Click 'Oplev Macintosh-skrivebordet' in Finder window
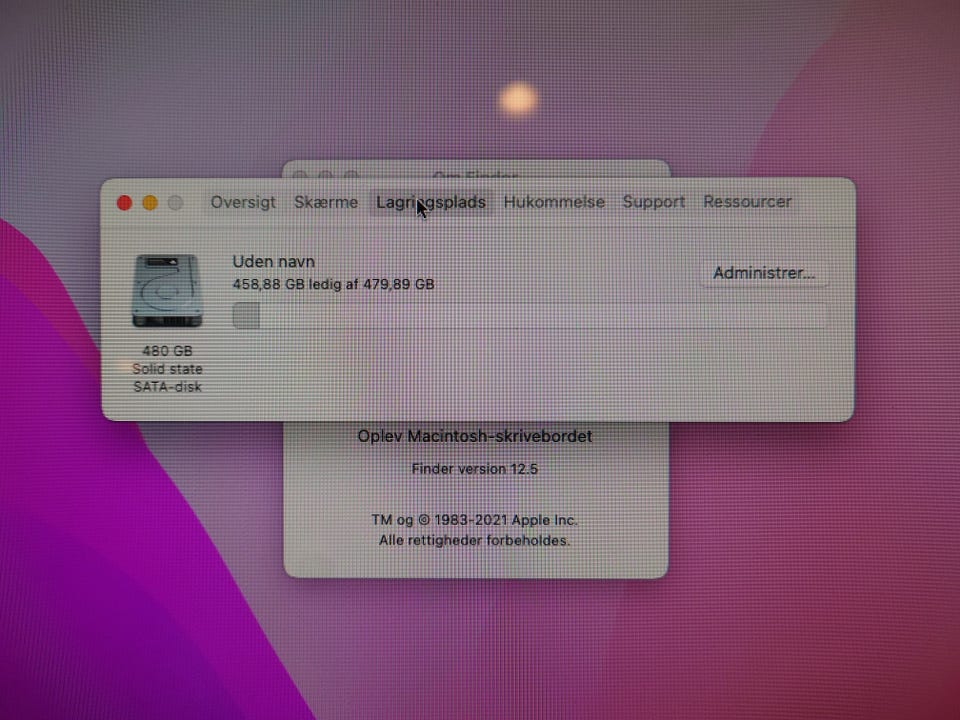Viewport: 960px width, 720px height. coord(475,437)
